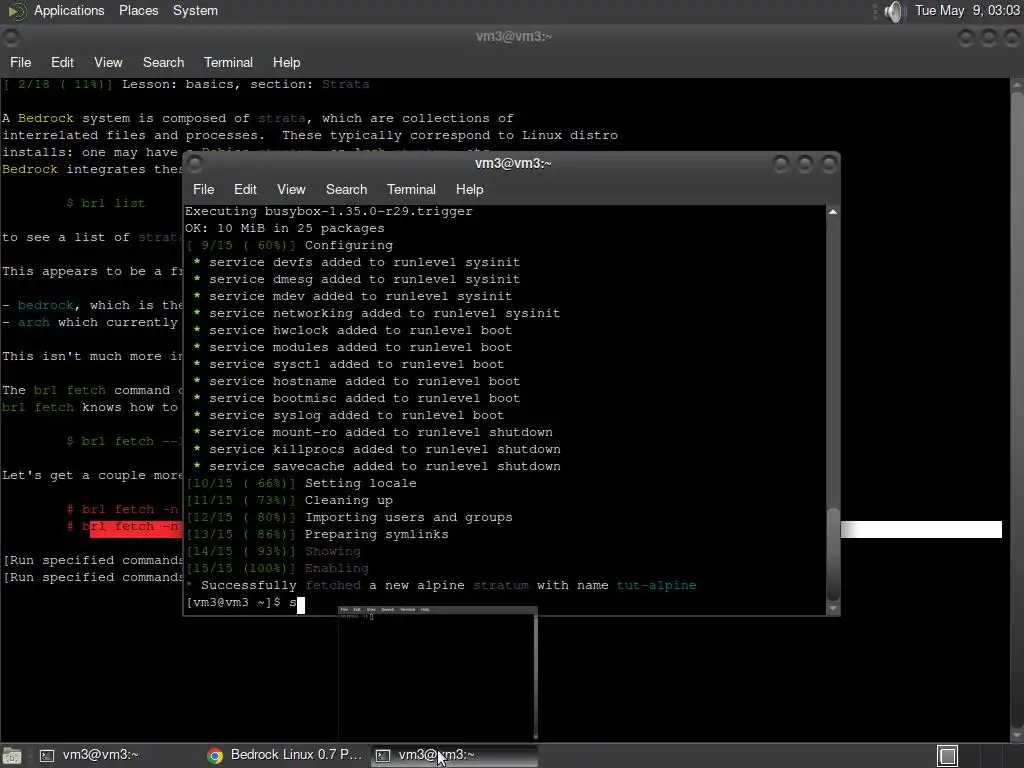Click the volume speaker icon in the panel
The height and width of the screenshot is (768, 1024).
coord(894,11)
